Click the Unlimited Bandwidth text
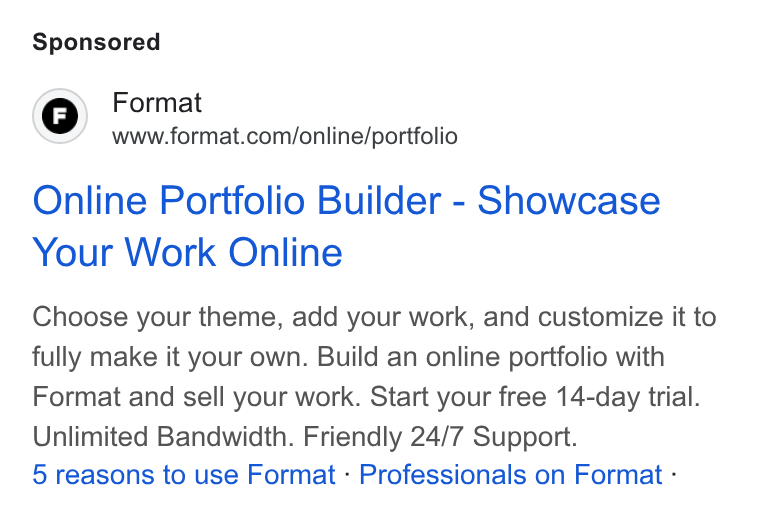The image size is (760, 518). 163,437
